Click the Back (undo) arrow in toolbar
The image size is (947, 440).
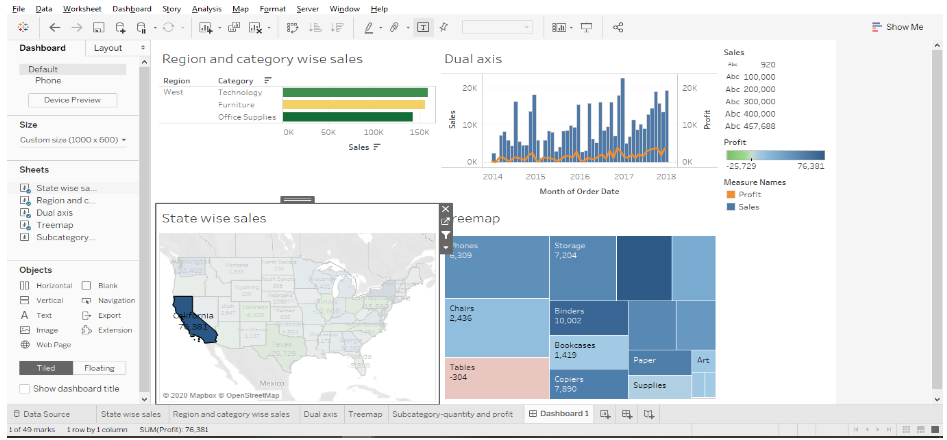[x=54, y=27]
